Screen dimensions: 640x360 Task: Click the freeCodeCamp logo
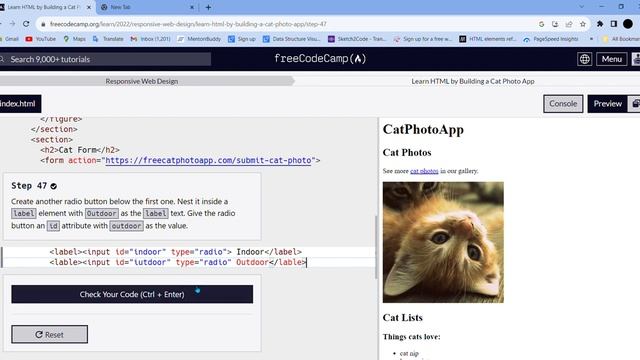point(320,59)
